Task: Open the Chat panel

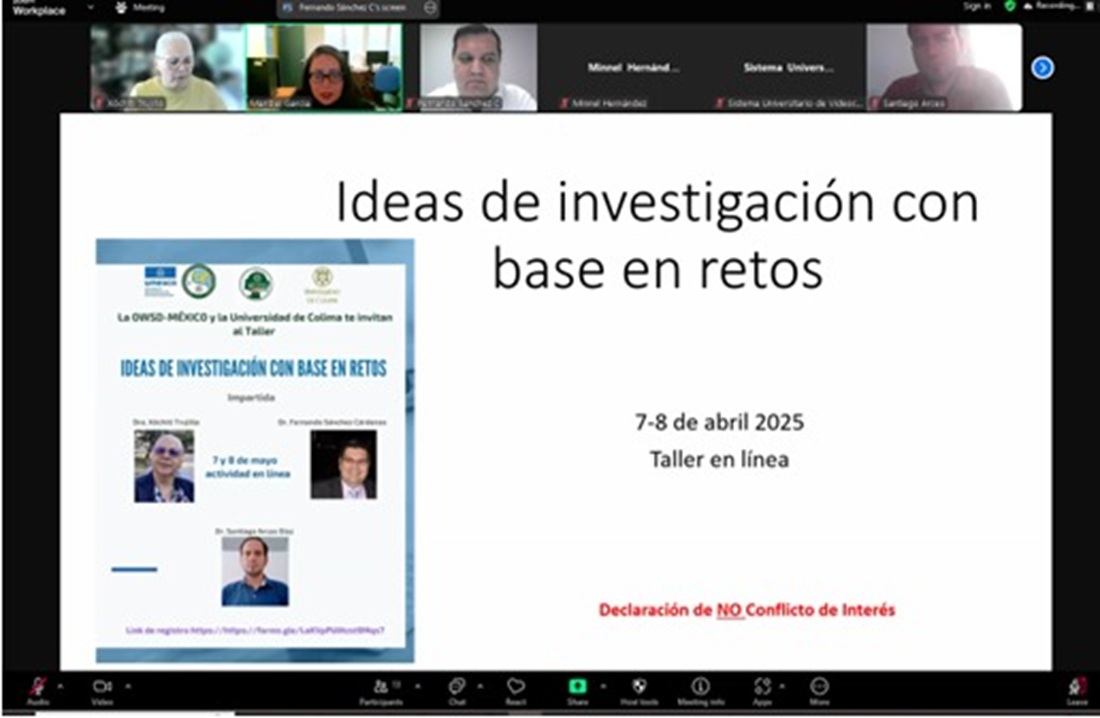Action: tap(457, 687)
